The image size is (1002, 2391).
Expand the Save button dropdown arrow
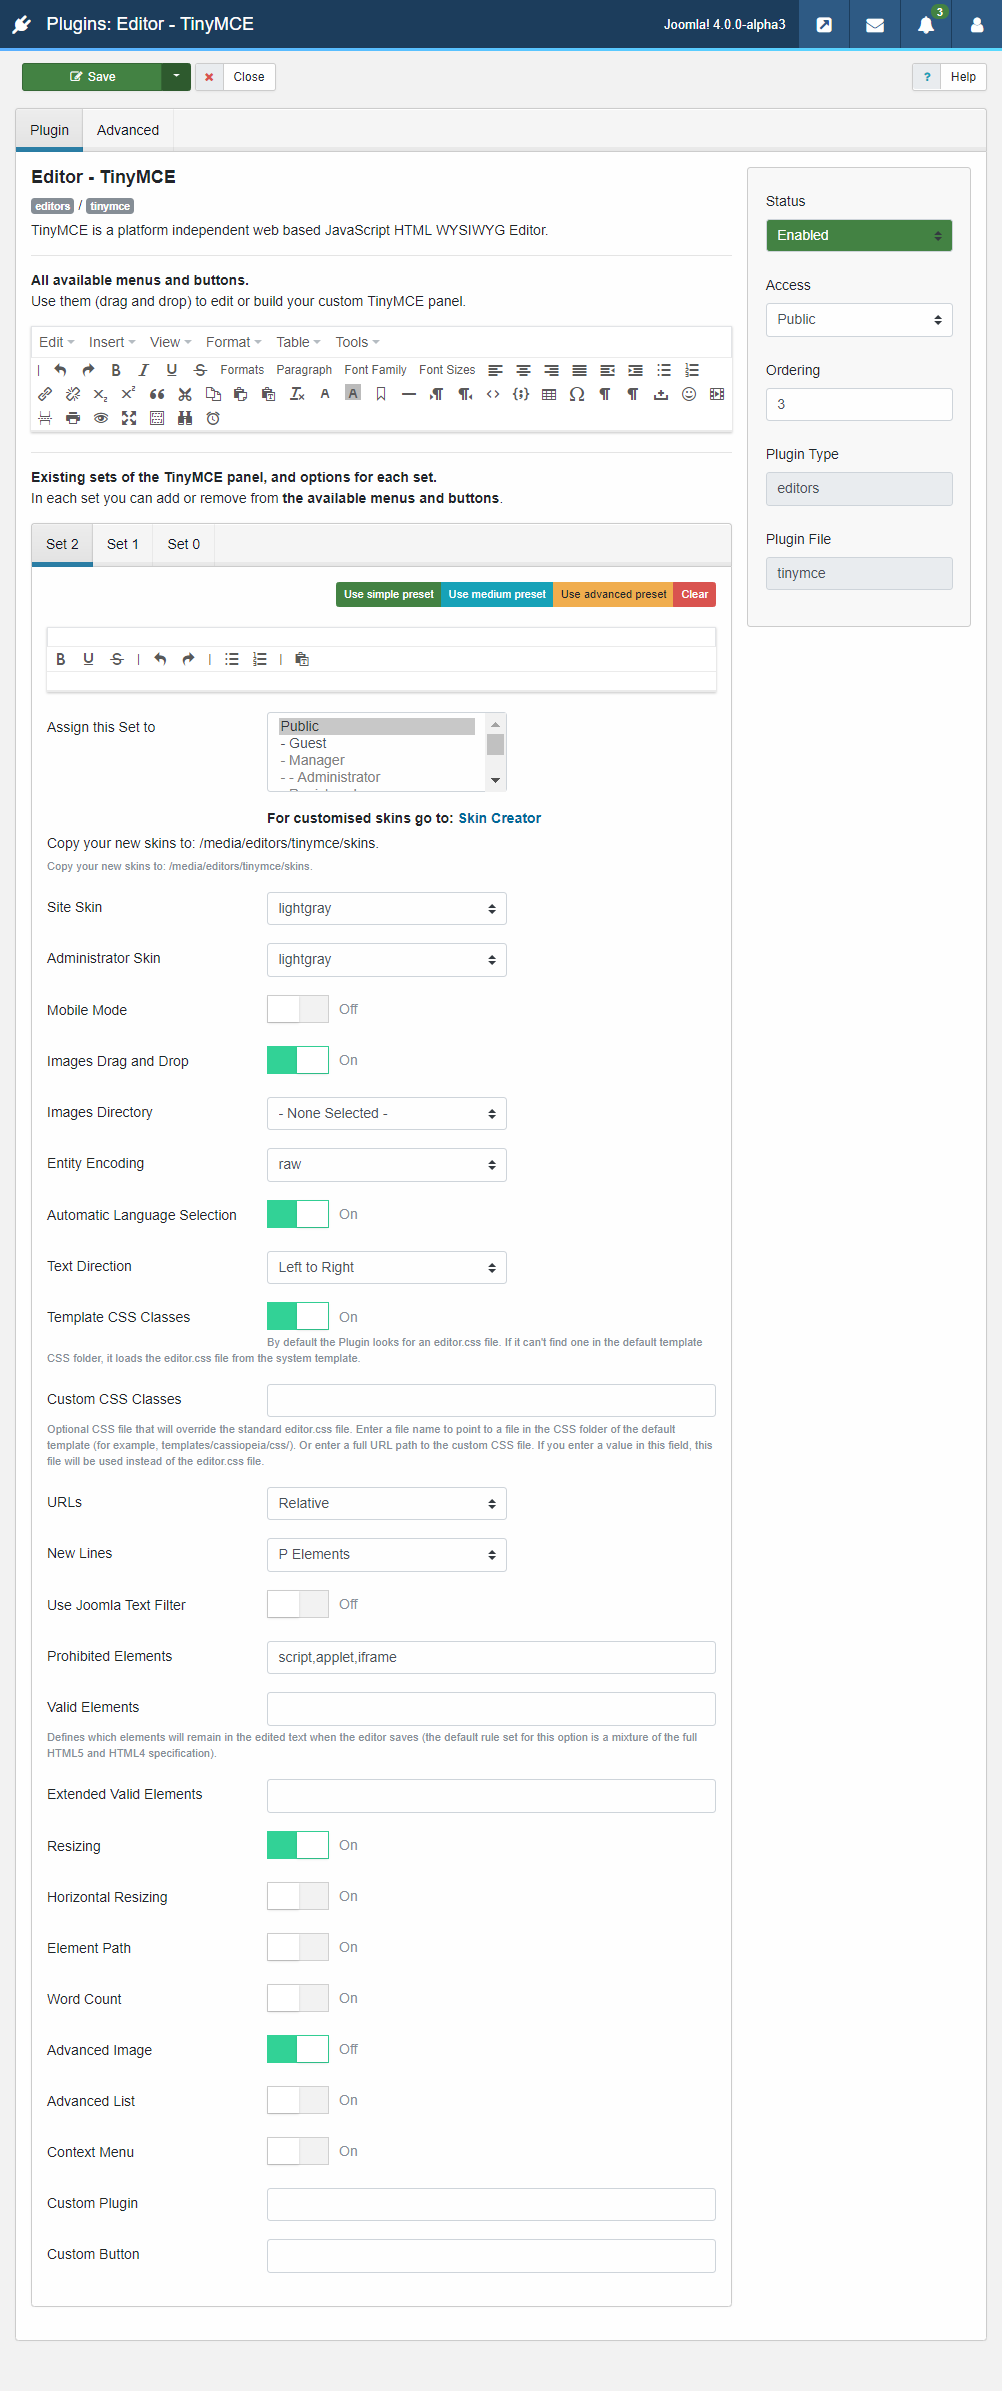point(176,77)
